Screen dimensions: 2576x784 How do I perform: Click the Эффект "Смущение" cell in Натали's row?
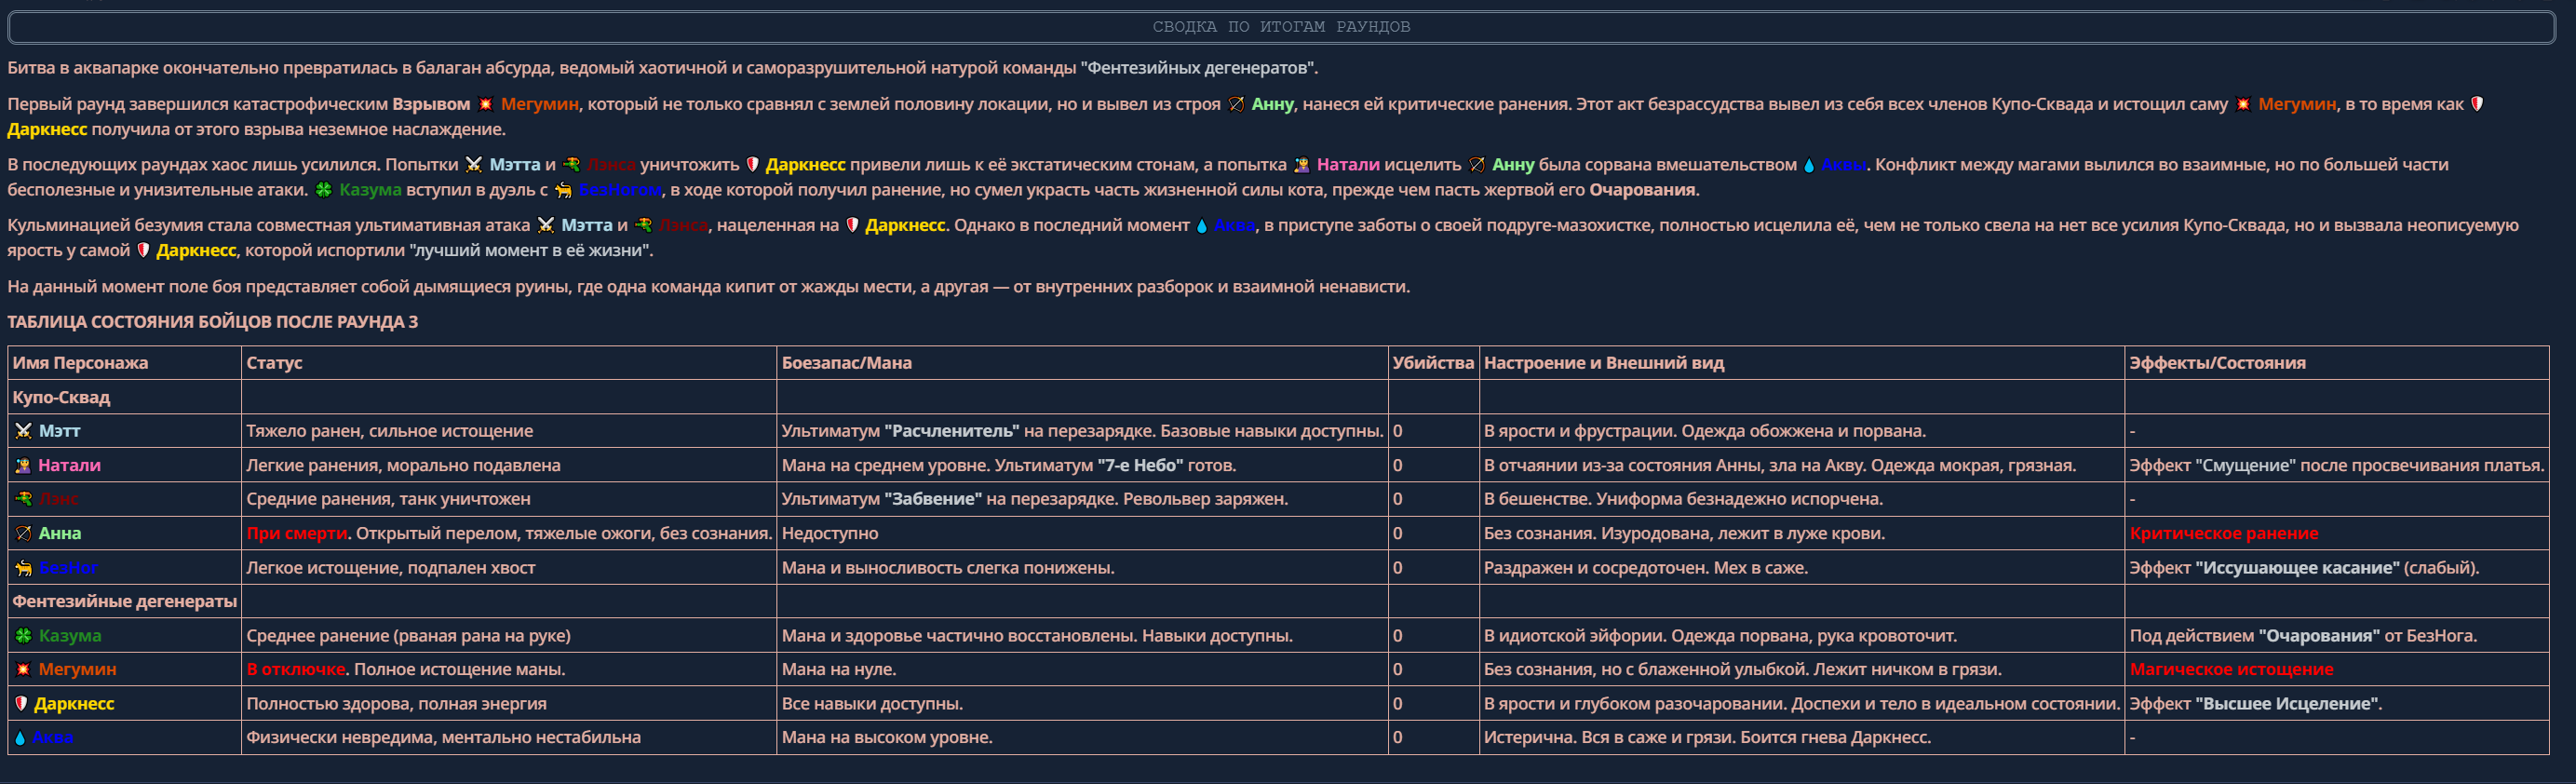tap(2336, 465)
